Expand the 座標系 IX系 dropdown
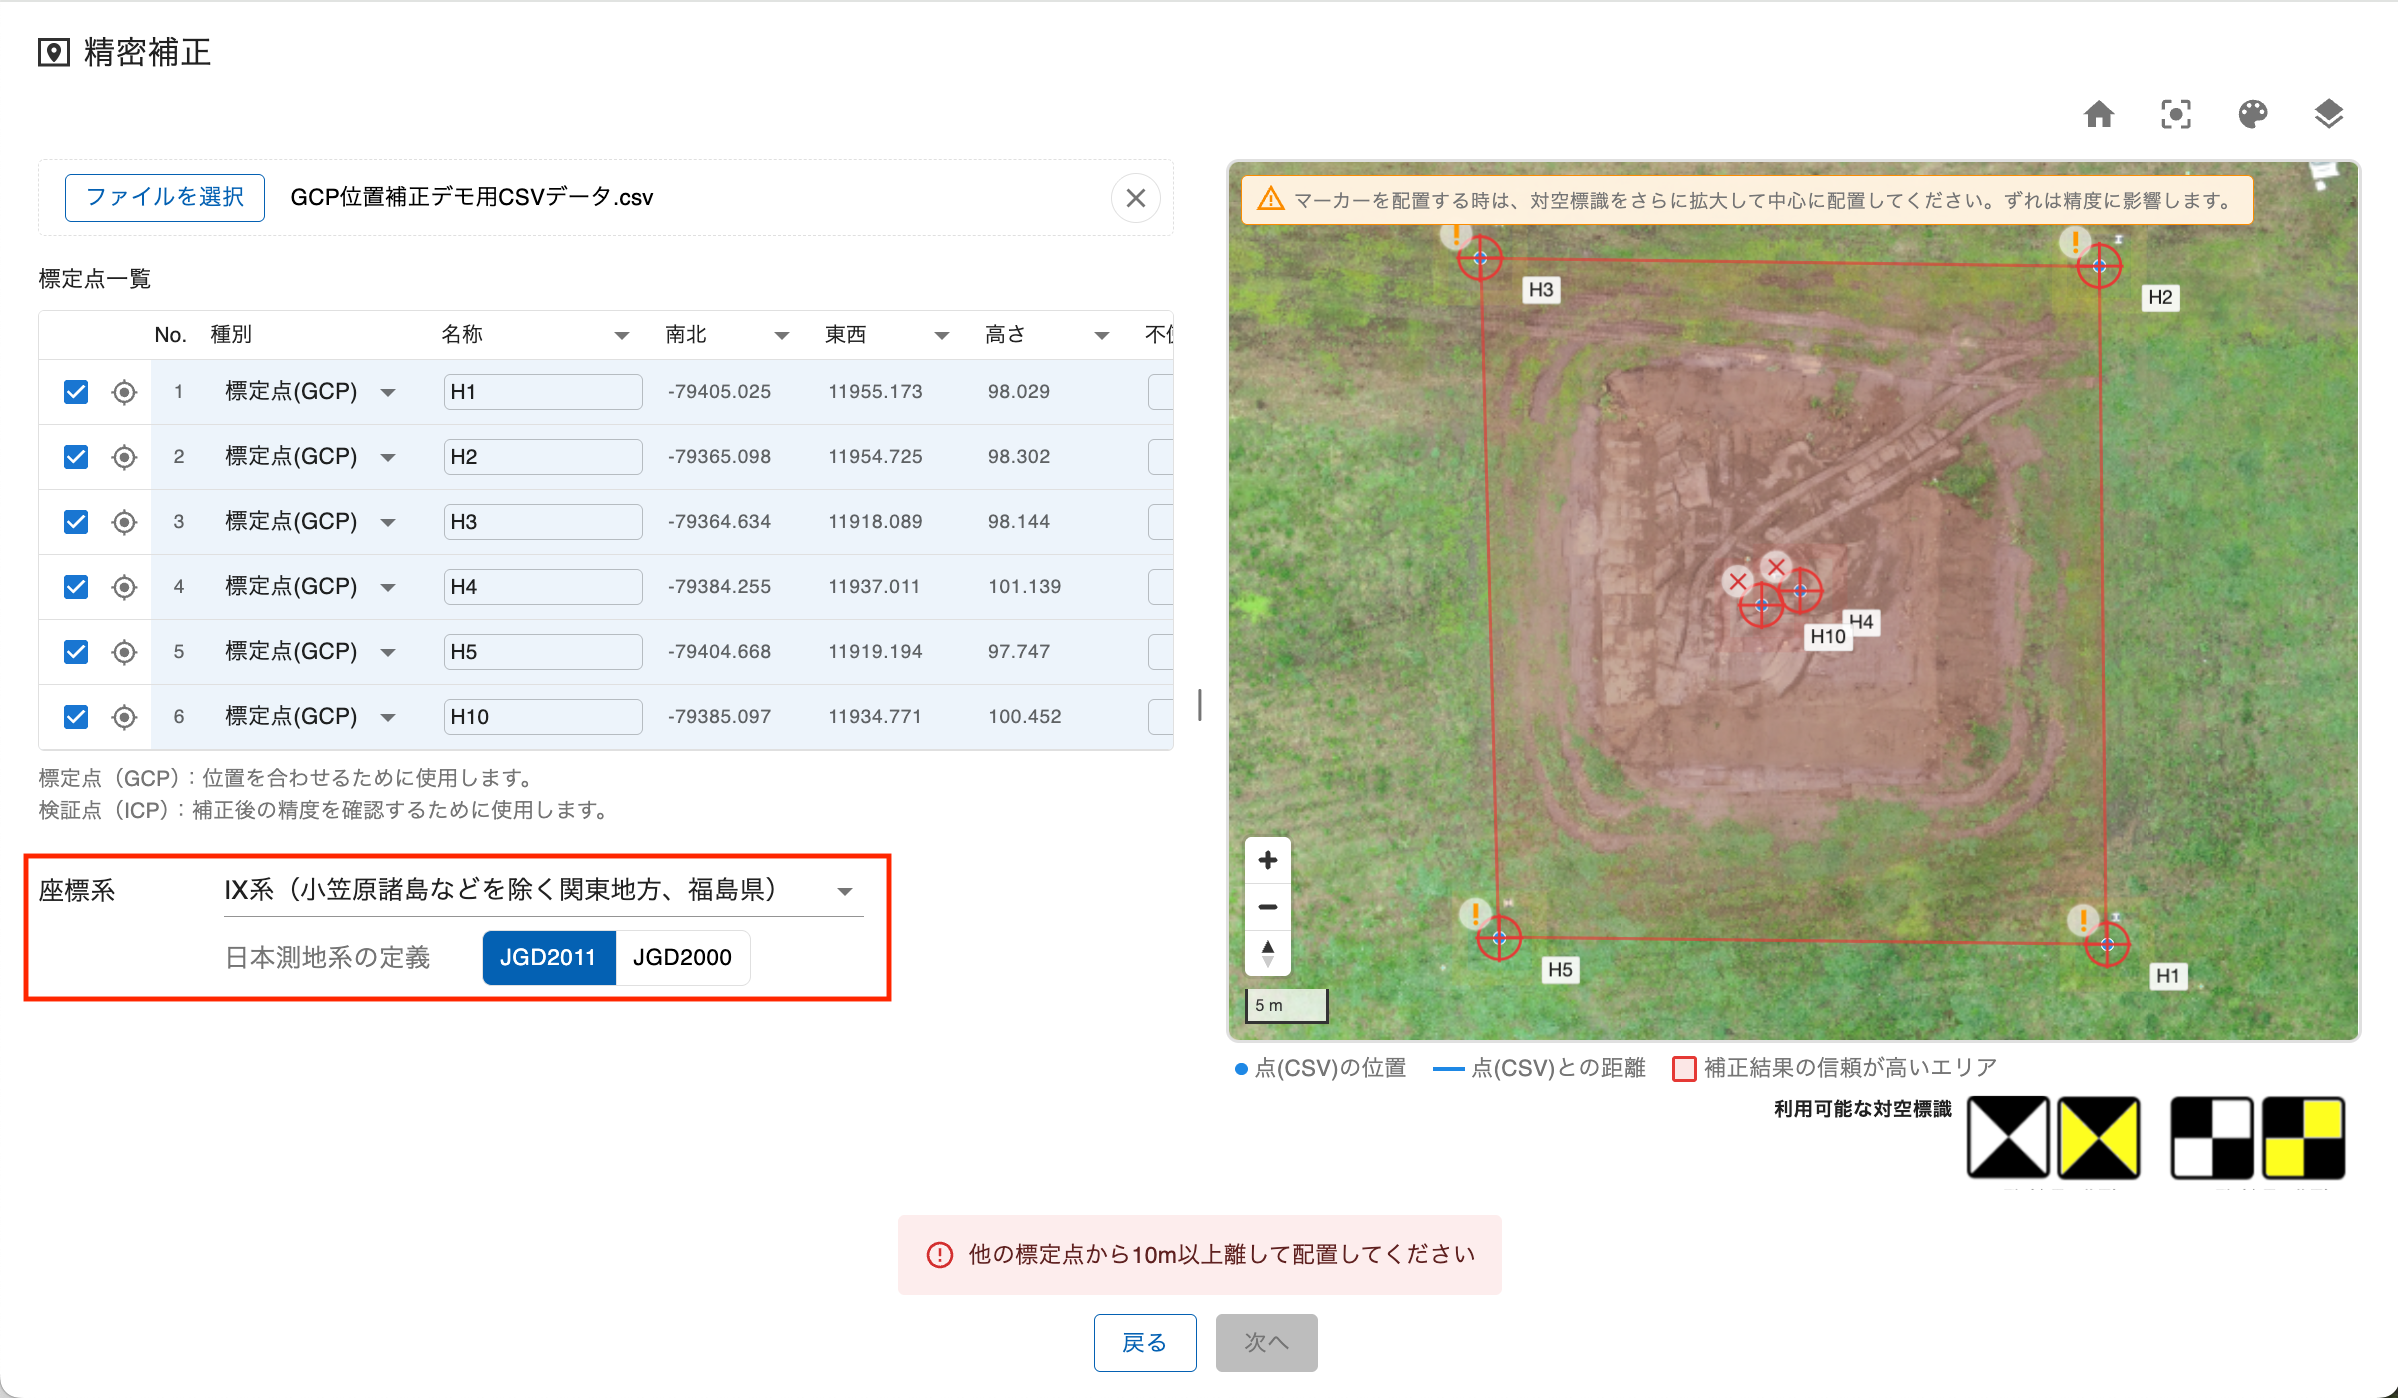The height and width of the screenshot is (1398, 2398). tap(845, 891)
